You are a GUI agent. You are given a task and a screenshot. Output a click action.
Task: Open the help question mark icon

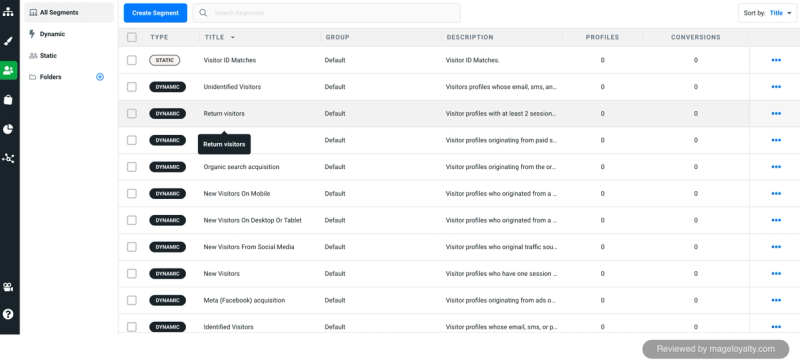(8, 314)
